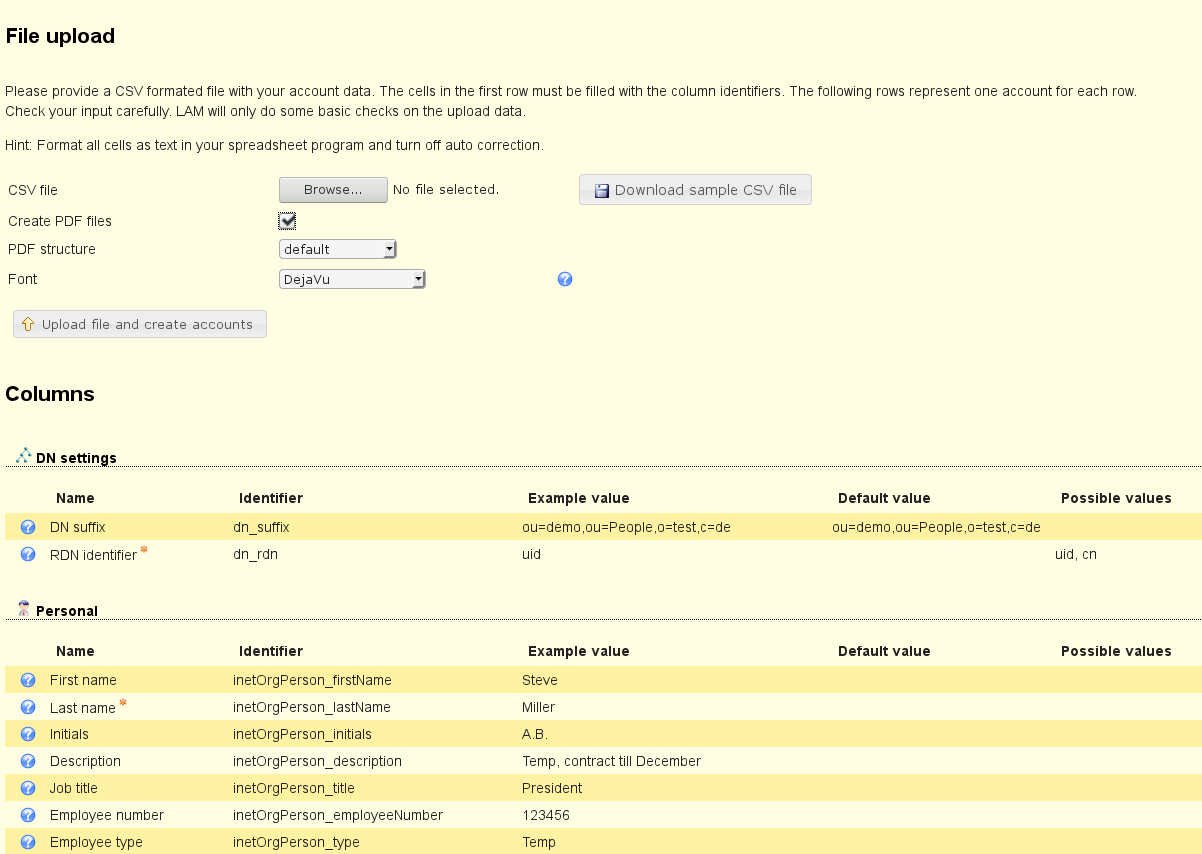Click help icon beside First name
Image resolution: width=1202 pixels, height=854 pixels.
[28, 680]
